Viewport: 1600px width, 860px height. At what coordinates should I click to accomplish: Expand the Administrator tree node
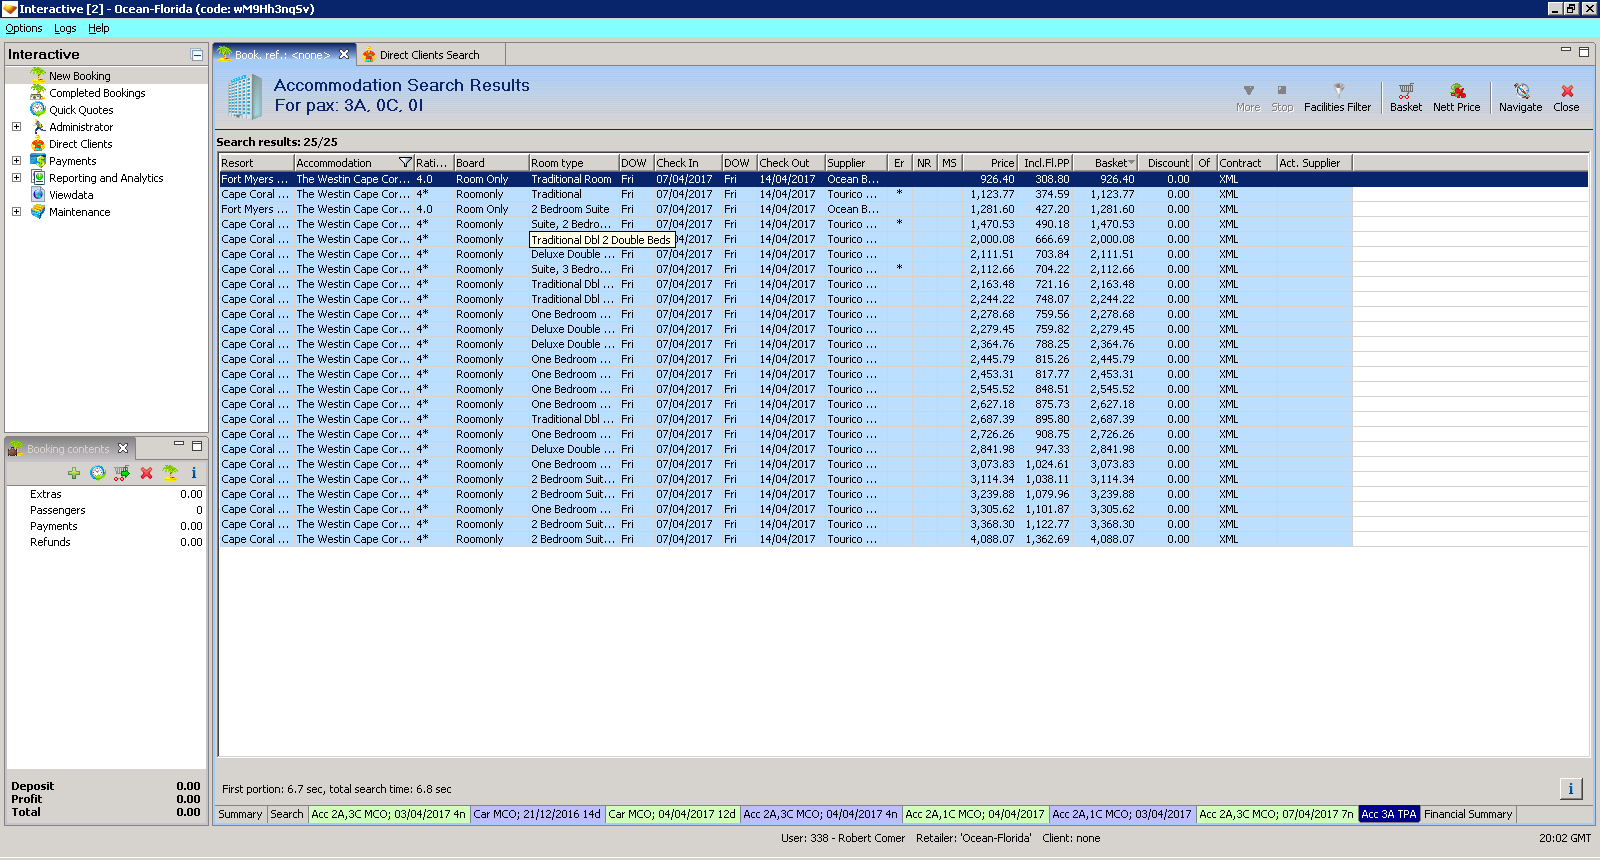[x=16, y=127]
